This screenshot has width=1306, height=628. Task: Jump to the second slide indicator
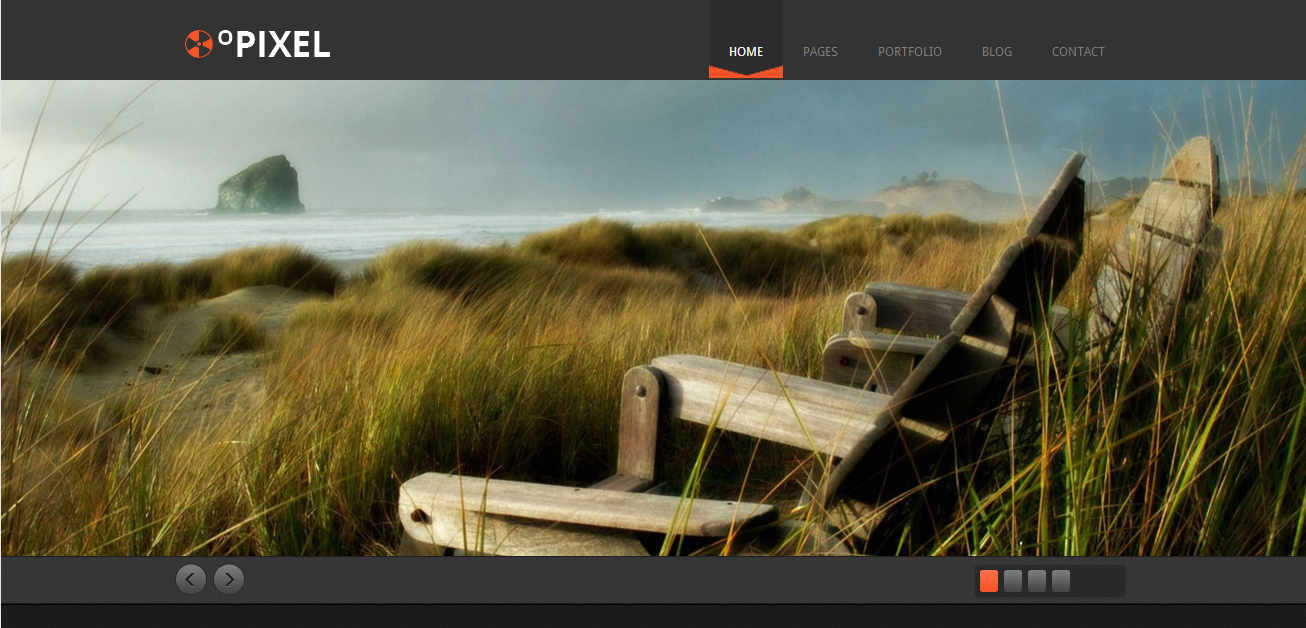click(x=1013, y=581)
